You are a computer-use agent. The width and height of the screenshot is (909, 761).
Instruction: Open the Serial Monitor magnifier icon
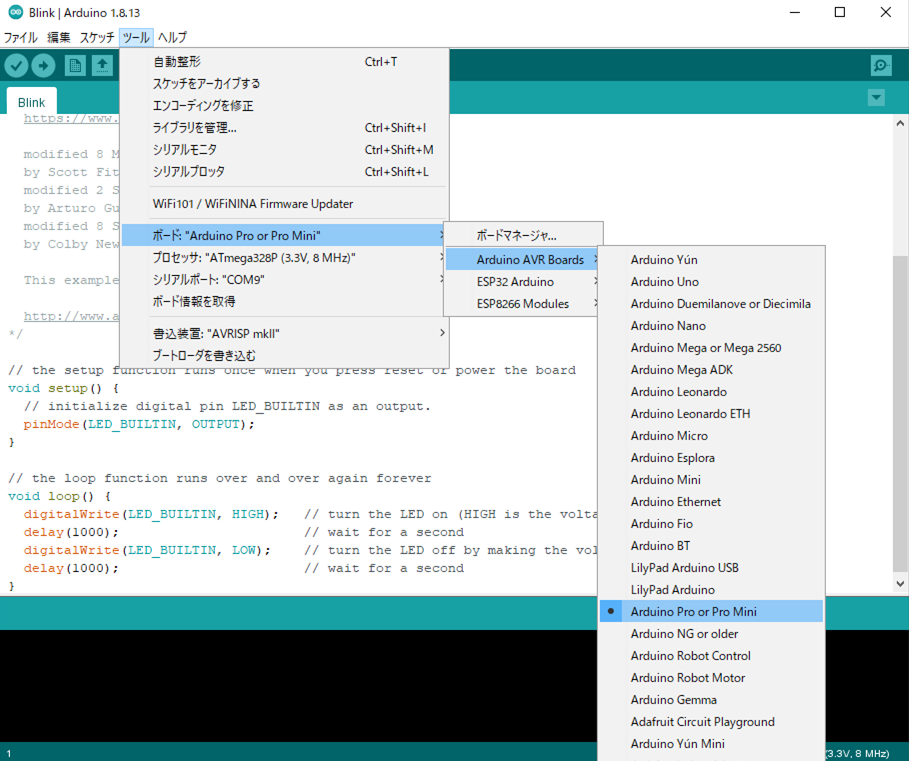[881, 65]
